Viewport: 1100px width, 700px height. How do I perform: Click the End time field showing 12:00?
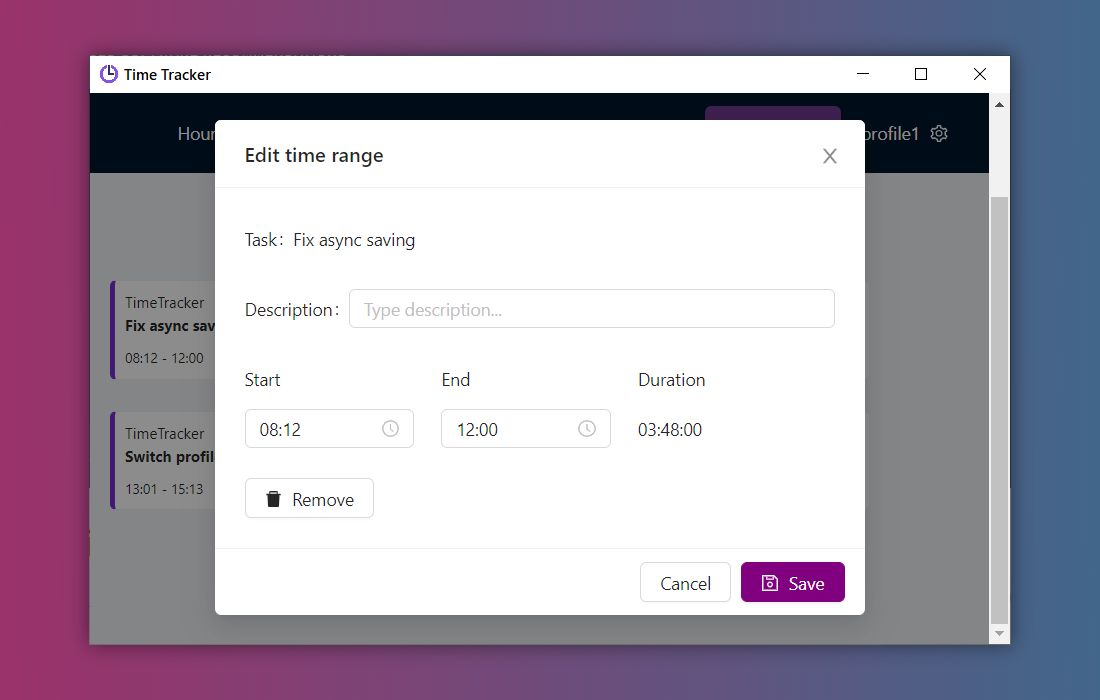click(525, 429)
